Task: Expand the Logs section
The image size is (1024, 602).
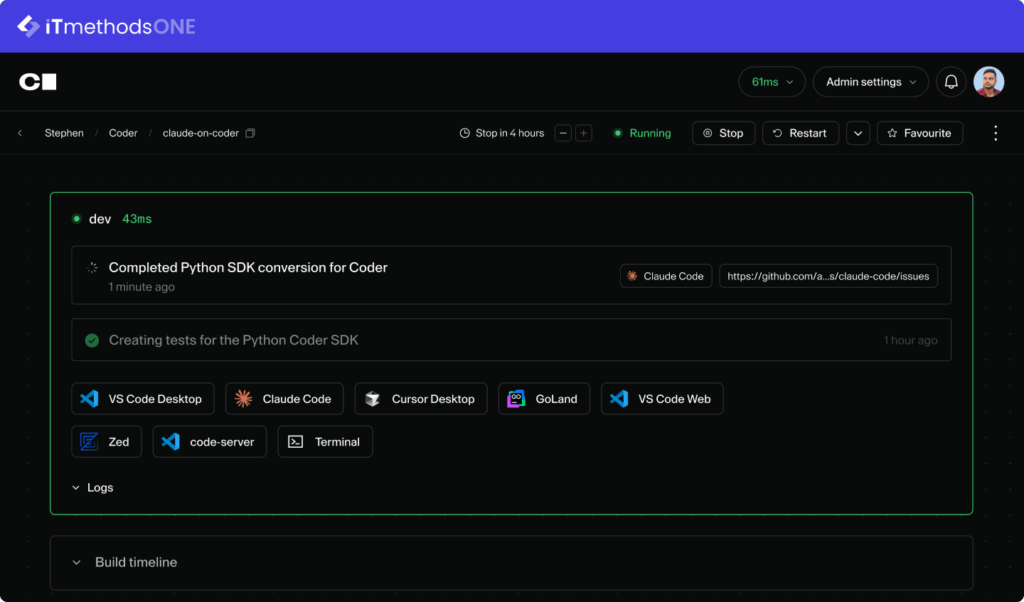Action: tap(93, 488)
